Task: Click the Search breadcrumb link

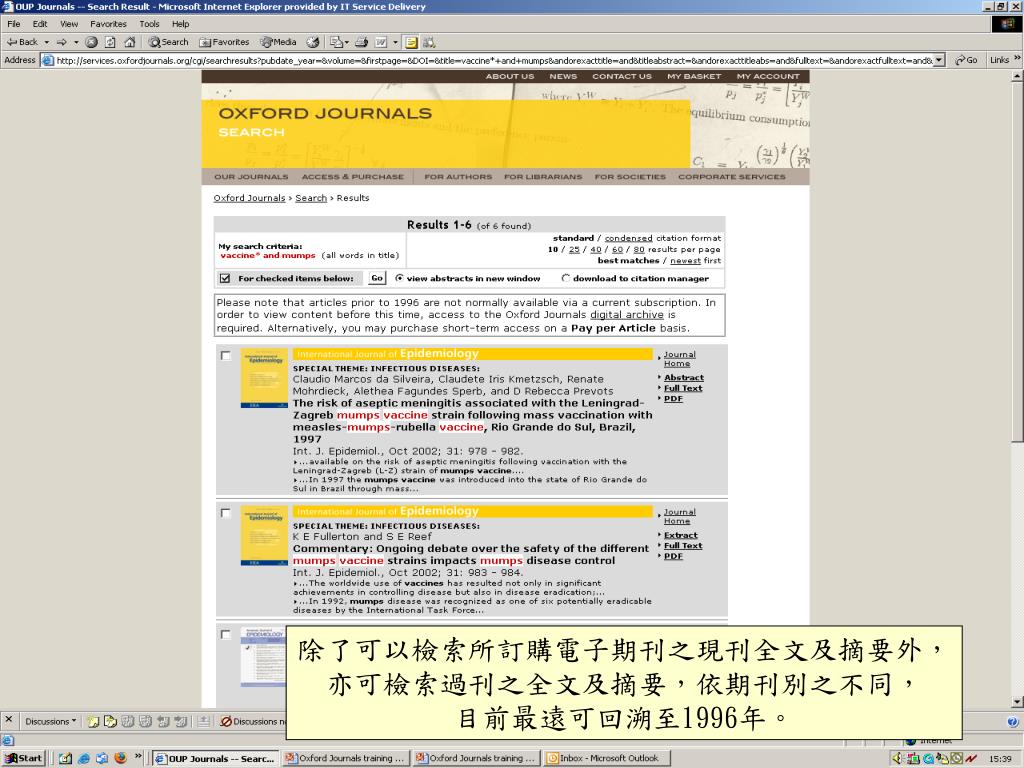Action: 311,198
